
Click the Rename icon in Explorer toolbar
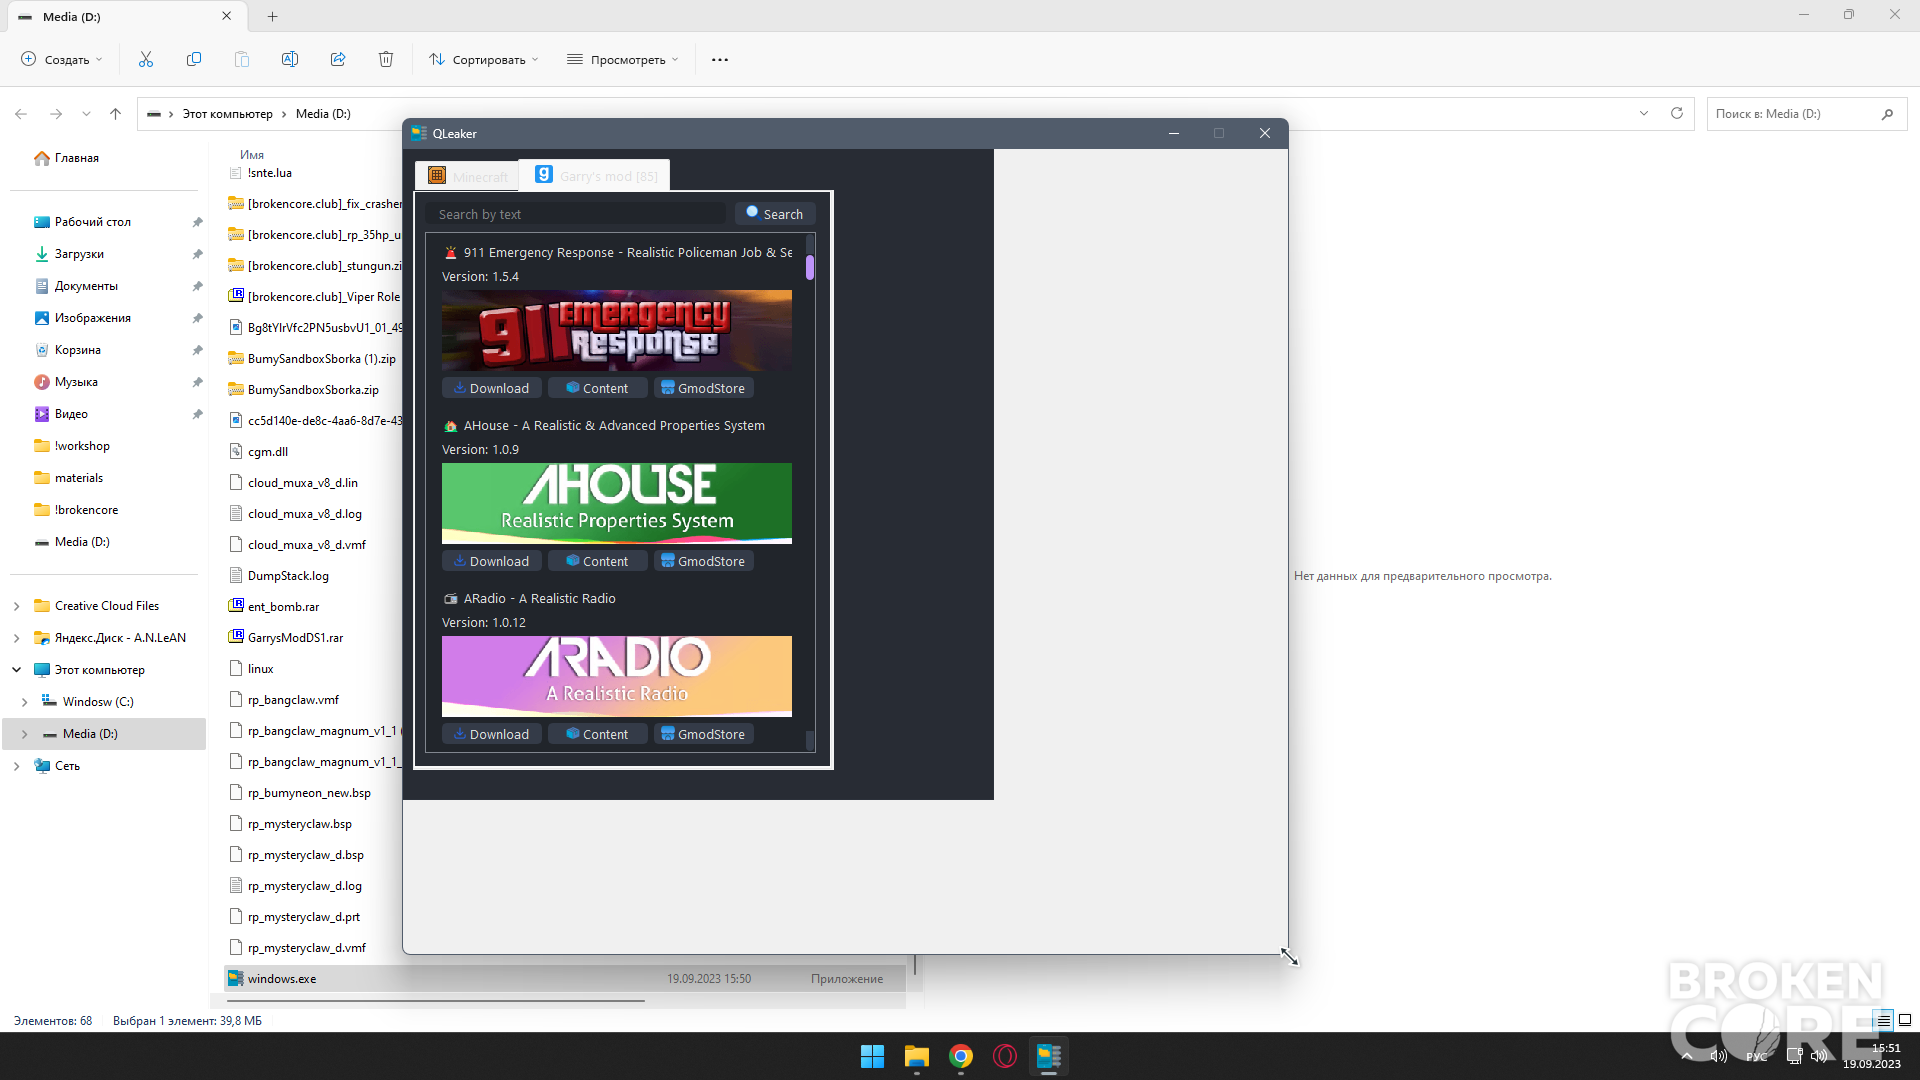point(290,60)
